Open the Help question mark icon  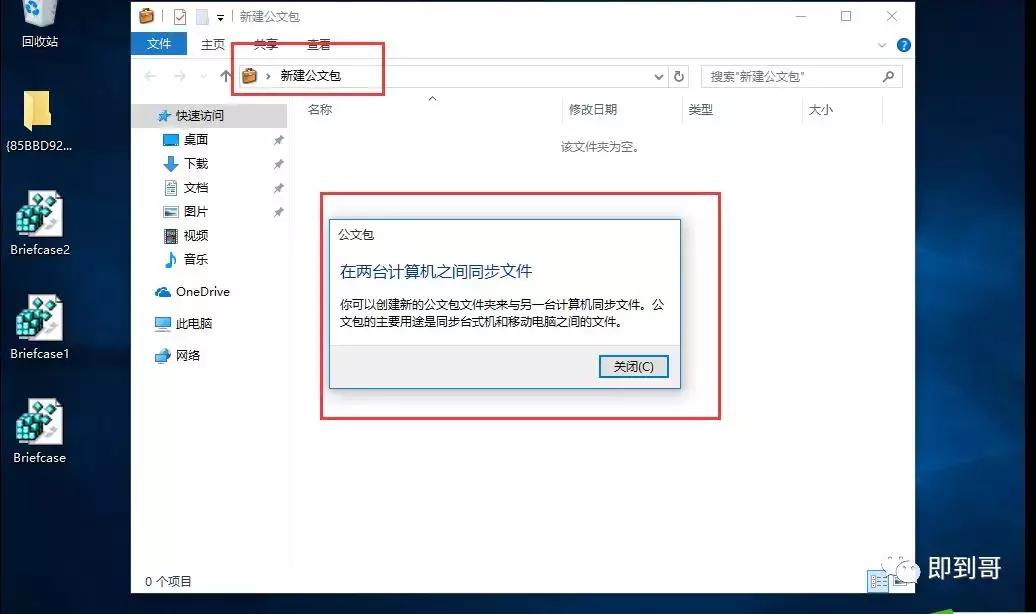pyautogui.click(x=903, y=44)
